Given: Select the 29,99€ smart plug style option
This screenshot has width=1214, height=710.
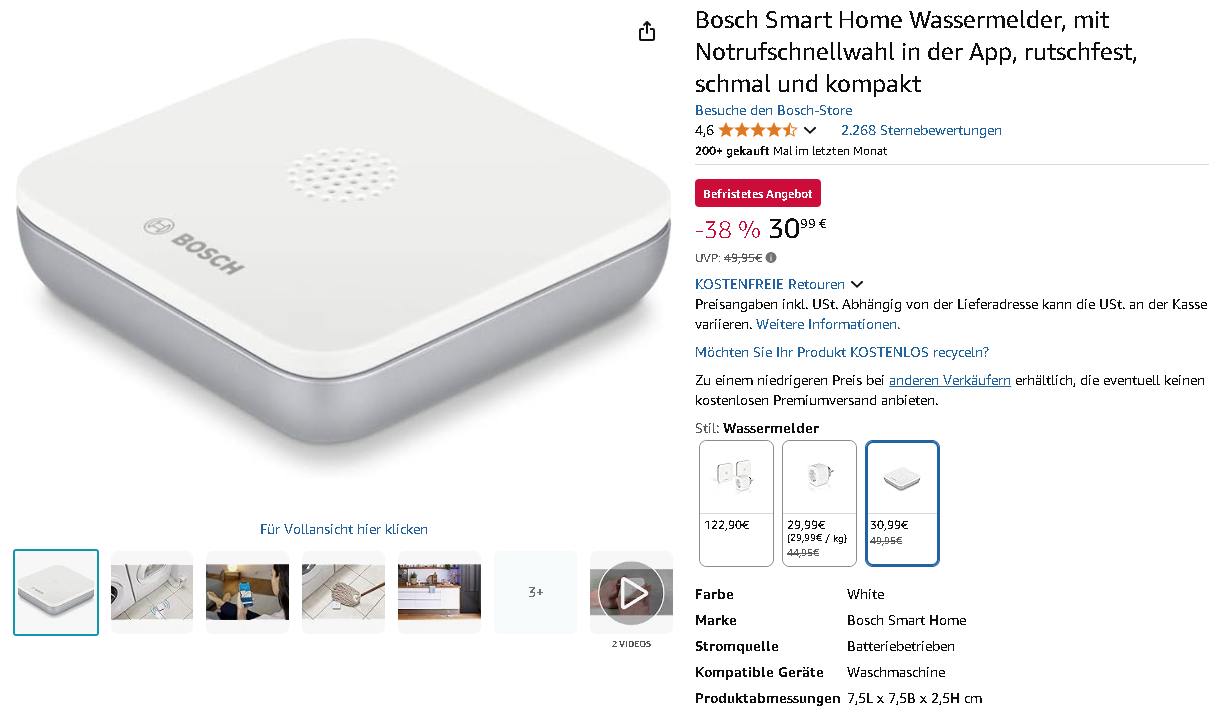Looking at the screenshot, I should click(819, 503).
